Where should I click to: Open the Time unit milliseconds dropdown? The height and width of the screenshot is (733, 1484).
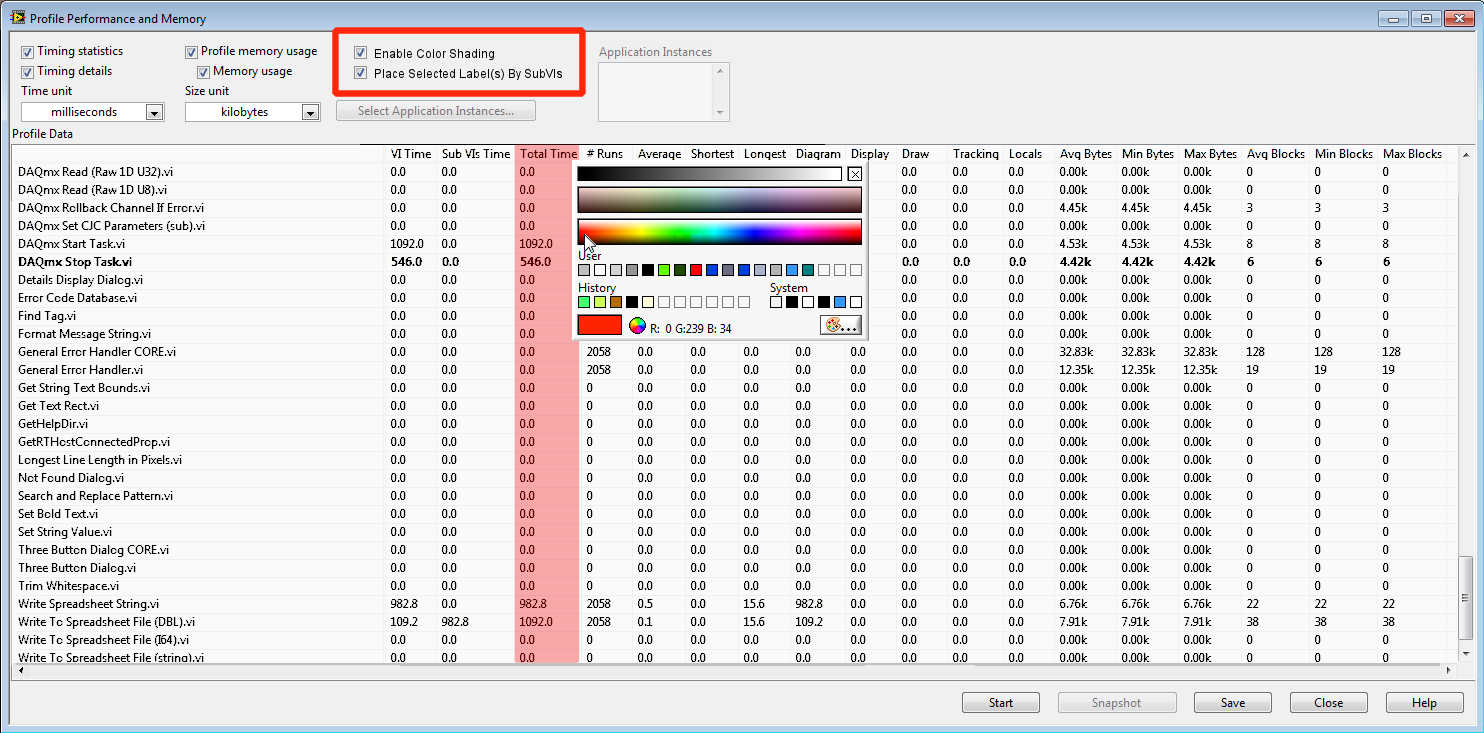154,113
